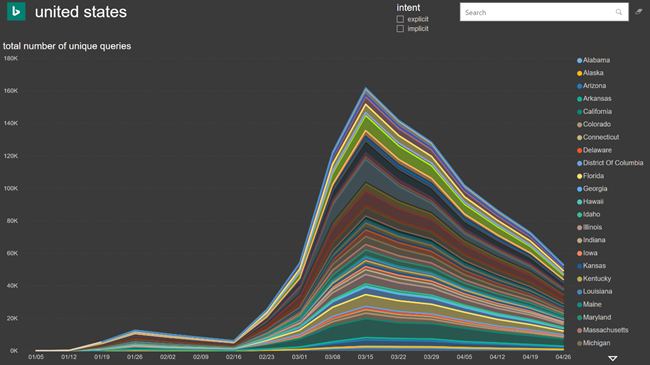The height and width of the screenshot is (365, 650).
Task: Click the 100K y-axis label
Action: point(11,188)
